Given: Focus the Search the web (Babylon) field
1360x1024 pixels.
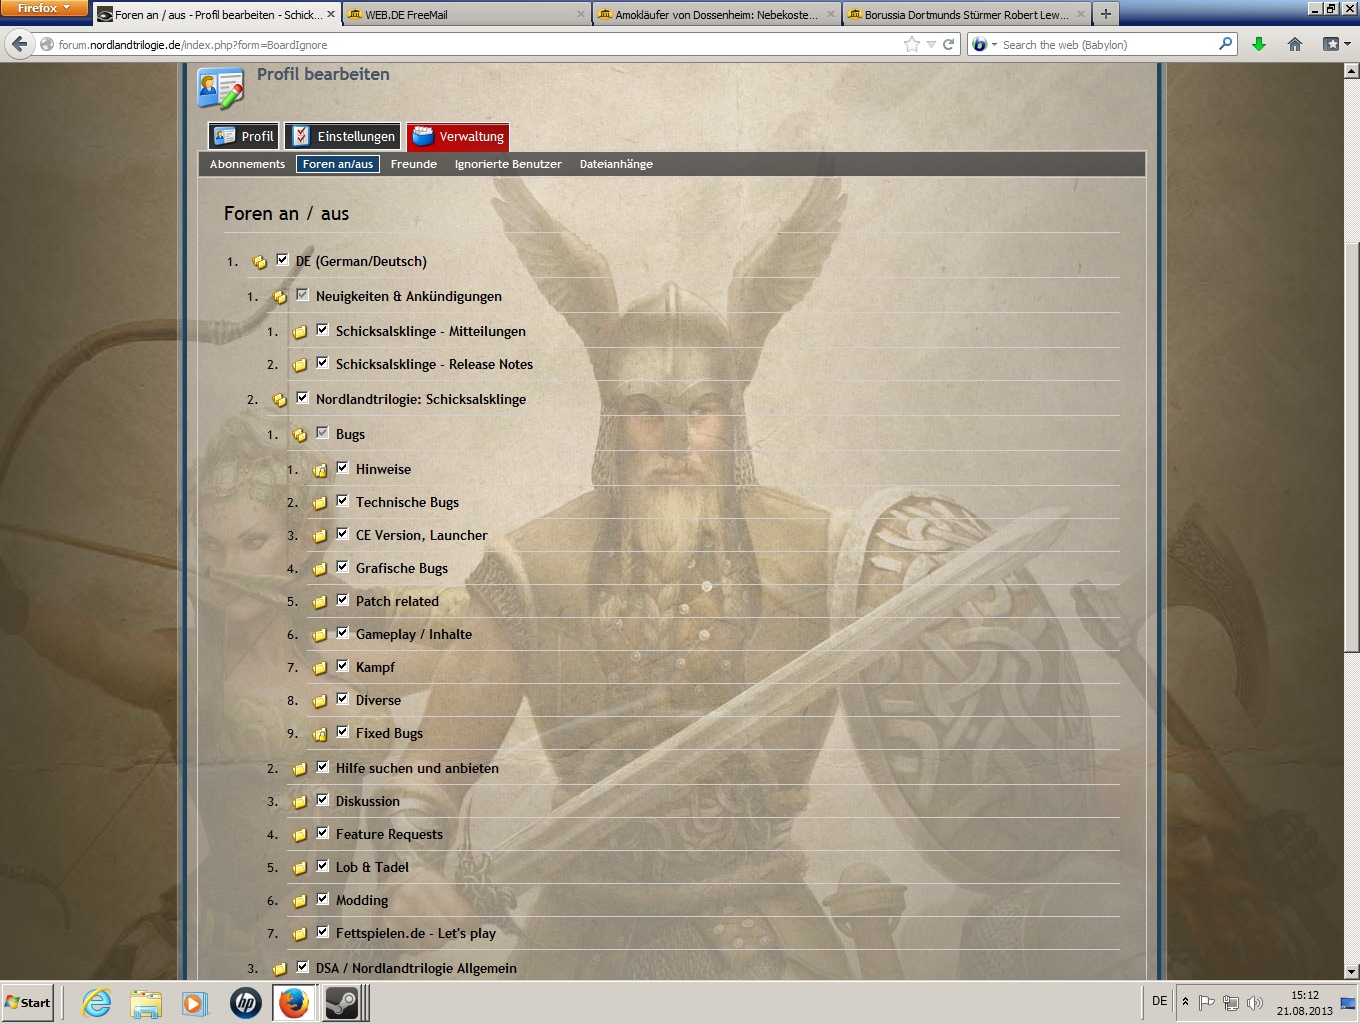Looking at the screenshot, I should click(x=1108, y=44).
